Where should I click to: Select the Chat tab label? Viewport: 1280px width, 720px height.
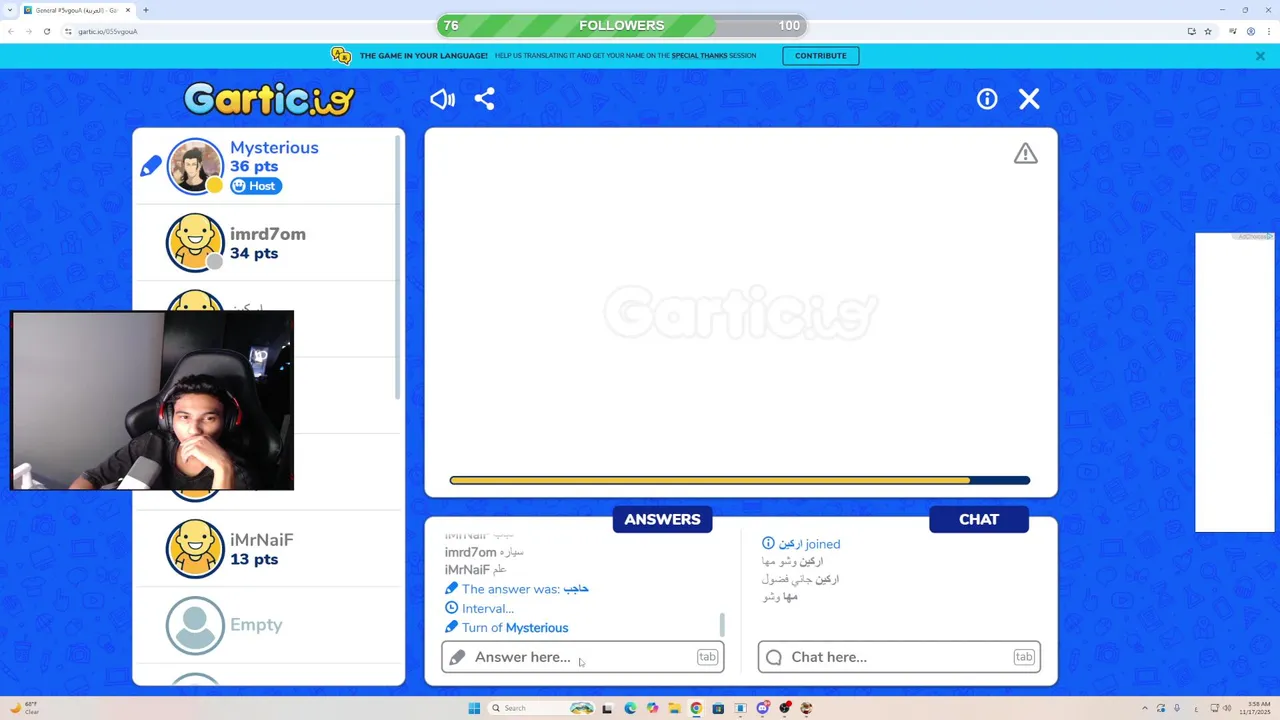click(x=979, y=519)
